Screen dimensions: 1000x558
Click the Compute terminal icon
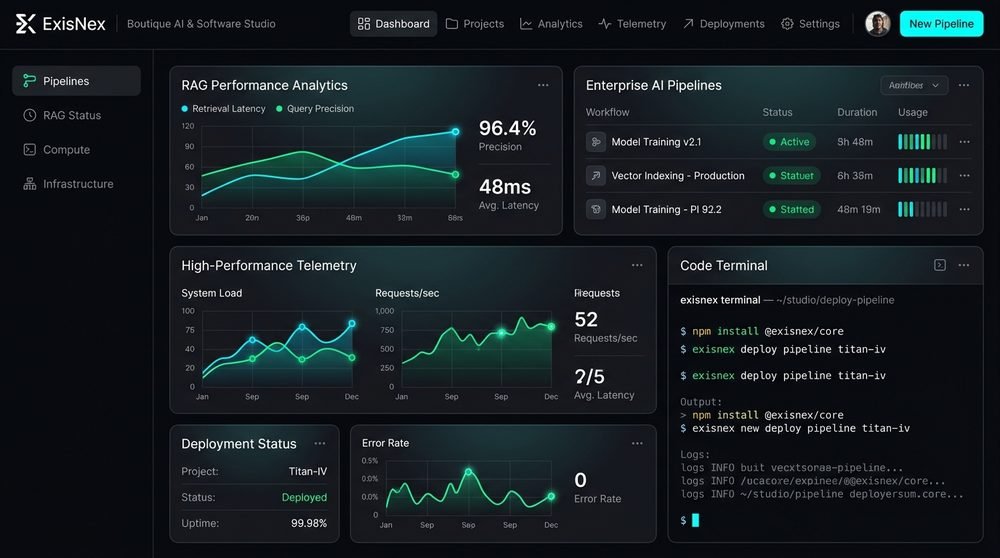pos(29,150)
